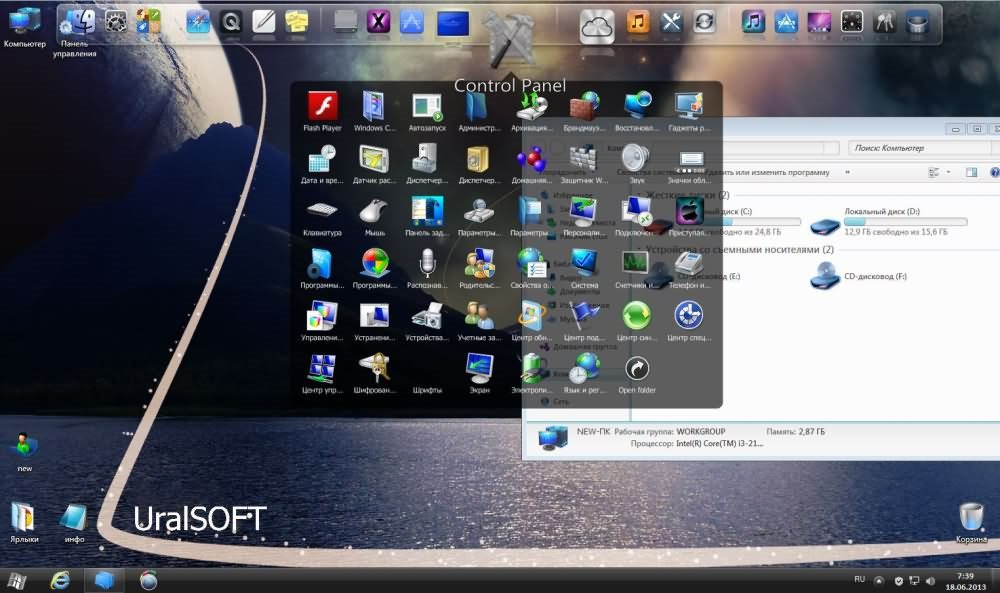1000x593 pixels.
Task: Open the Экран display settings icon
Action: pyautogui.click(x=479, y=369)
